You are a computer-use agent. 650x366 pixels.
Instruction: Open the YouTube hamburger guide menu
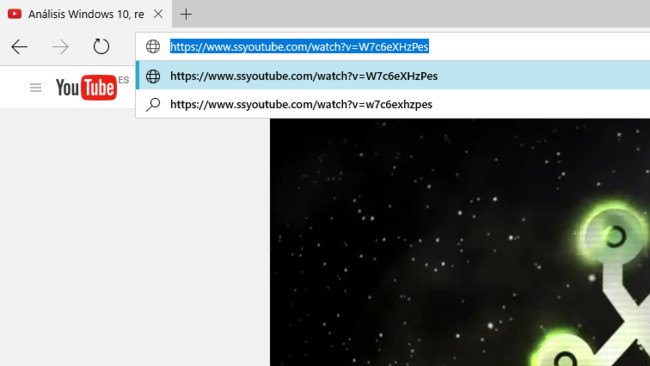pos(36,87)
